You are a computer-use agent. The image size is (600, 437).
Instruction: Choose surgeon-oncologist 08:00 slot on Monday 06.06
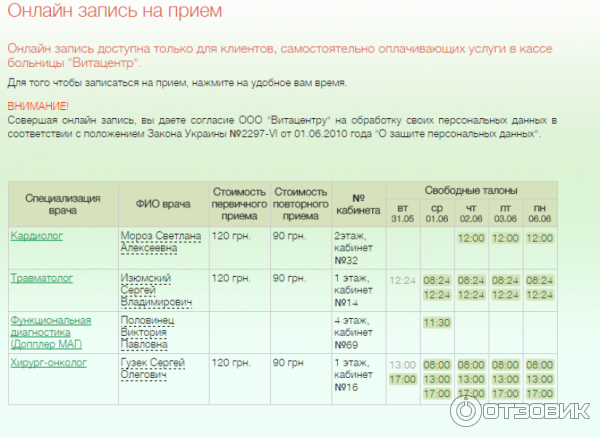(539, 365)
